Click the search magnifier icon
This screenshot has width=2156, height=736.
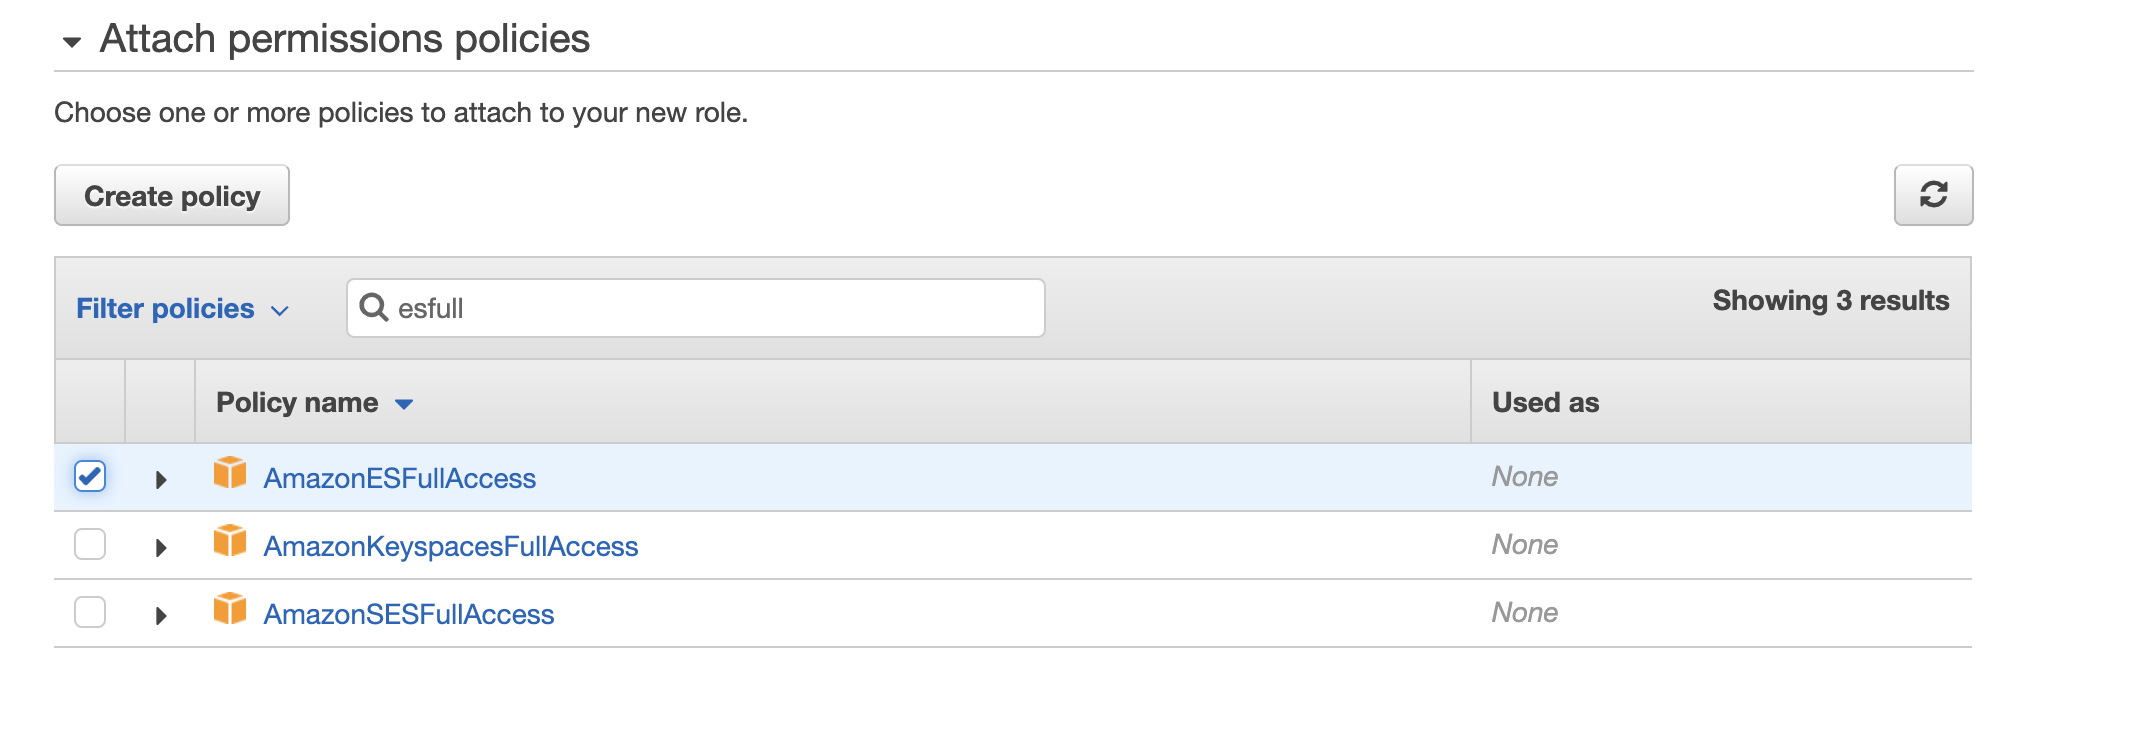coord(373,307)
